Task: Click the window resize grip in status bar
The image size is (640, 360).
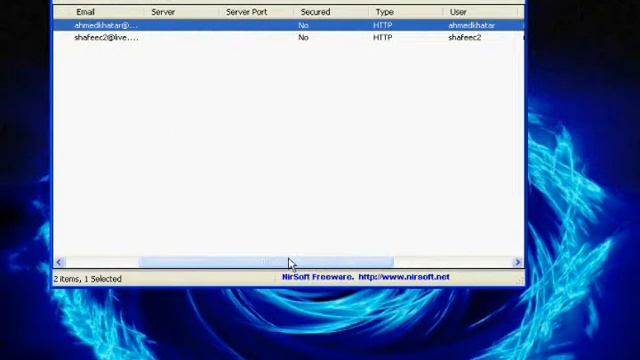Action: 520,280
